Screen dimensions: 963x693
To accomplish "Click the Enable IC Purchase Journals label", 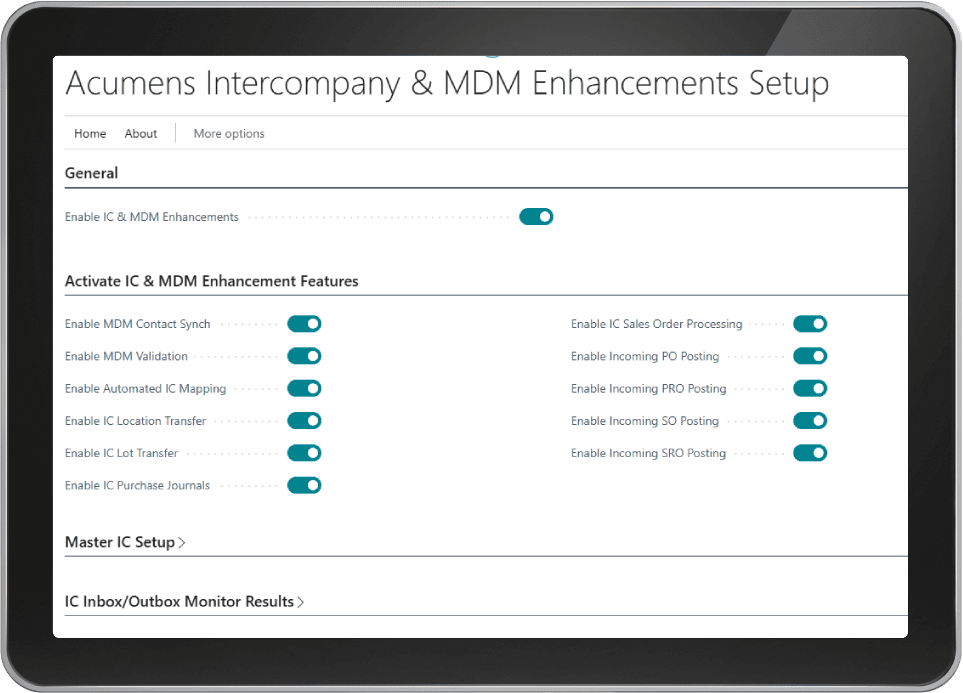I will [x=138, y=485].
